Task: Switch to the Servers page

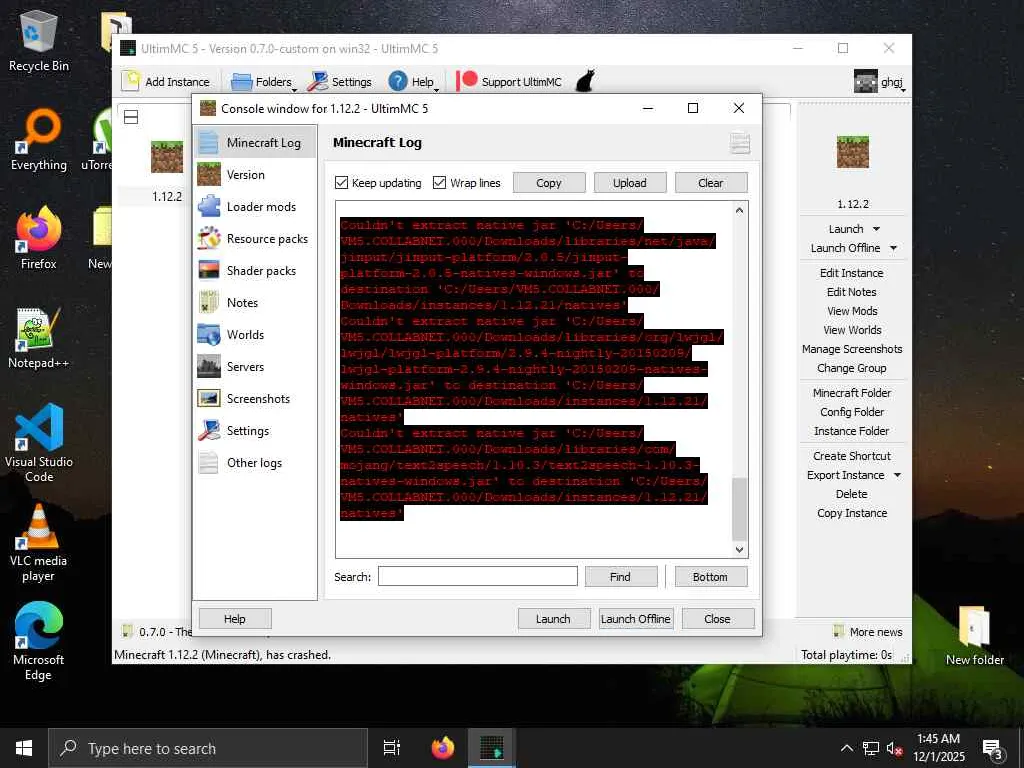Action: tap(255, 366)
